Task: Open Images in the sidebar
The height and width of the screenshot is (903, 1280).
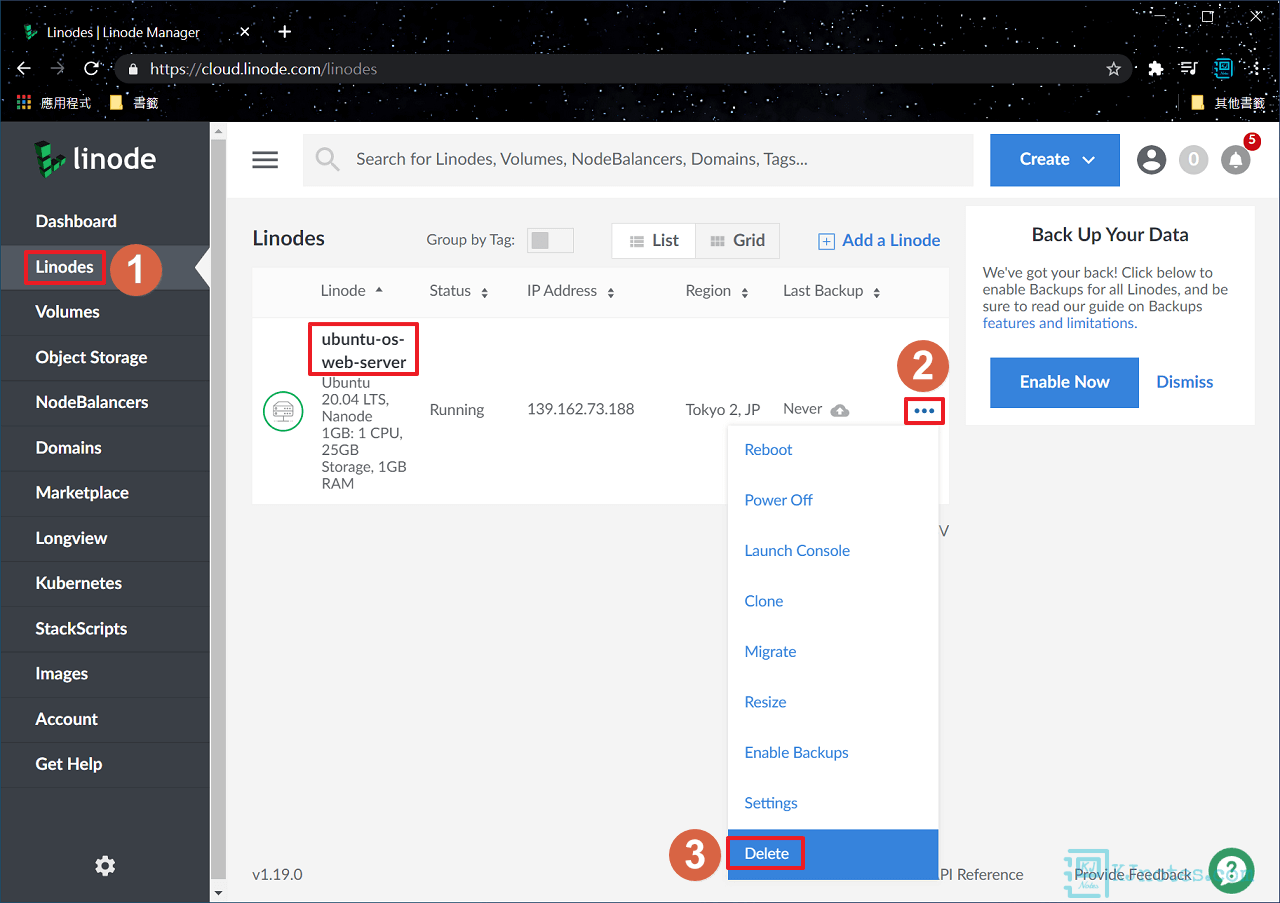Action: click(105, 674)
